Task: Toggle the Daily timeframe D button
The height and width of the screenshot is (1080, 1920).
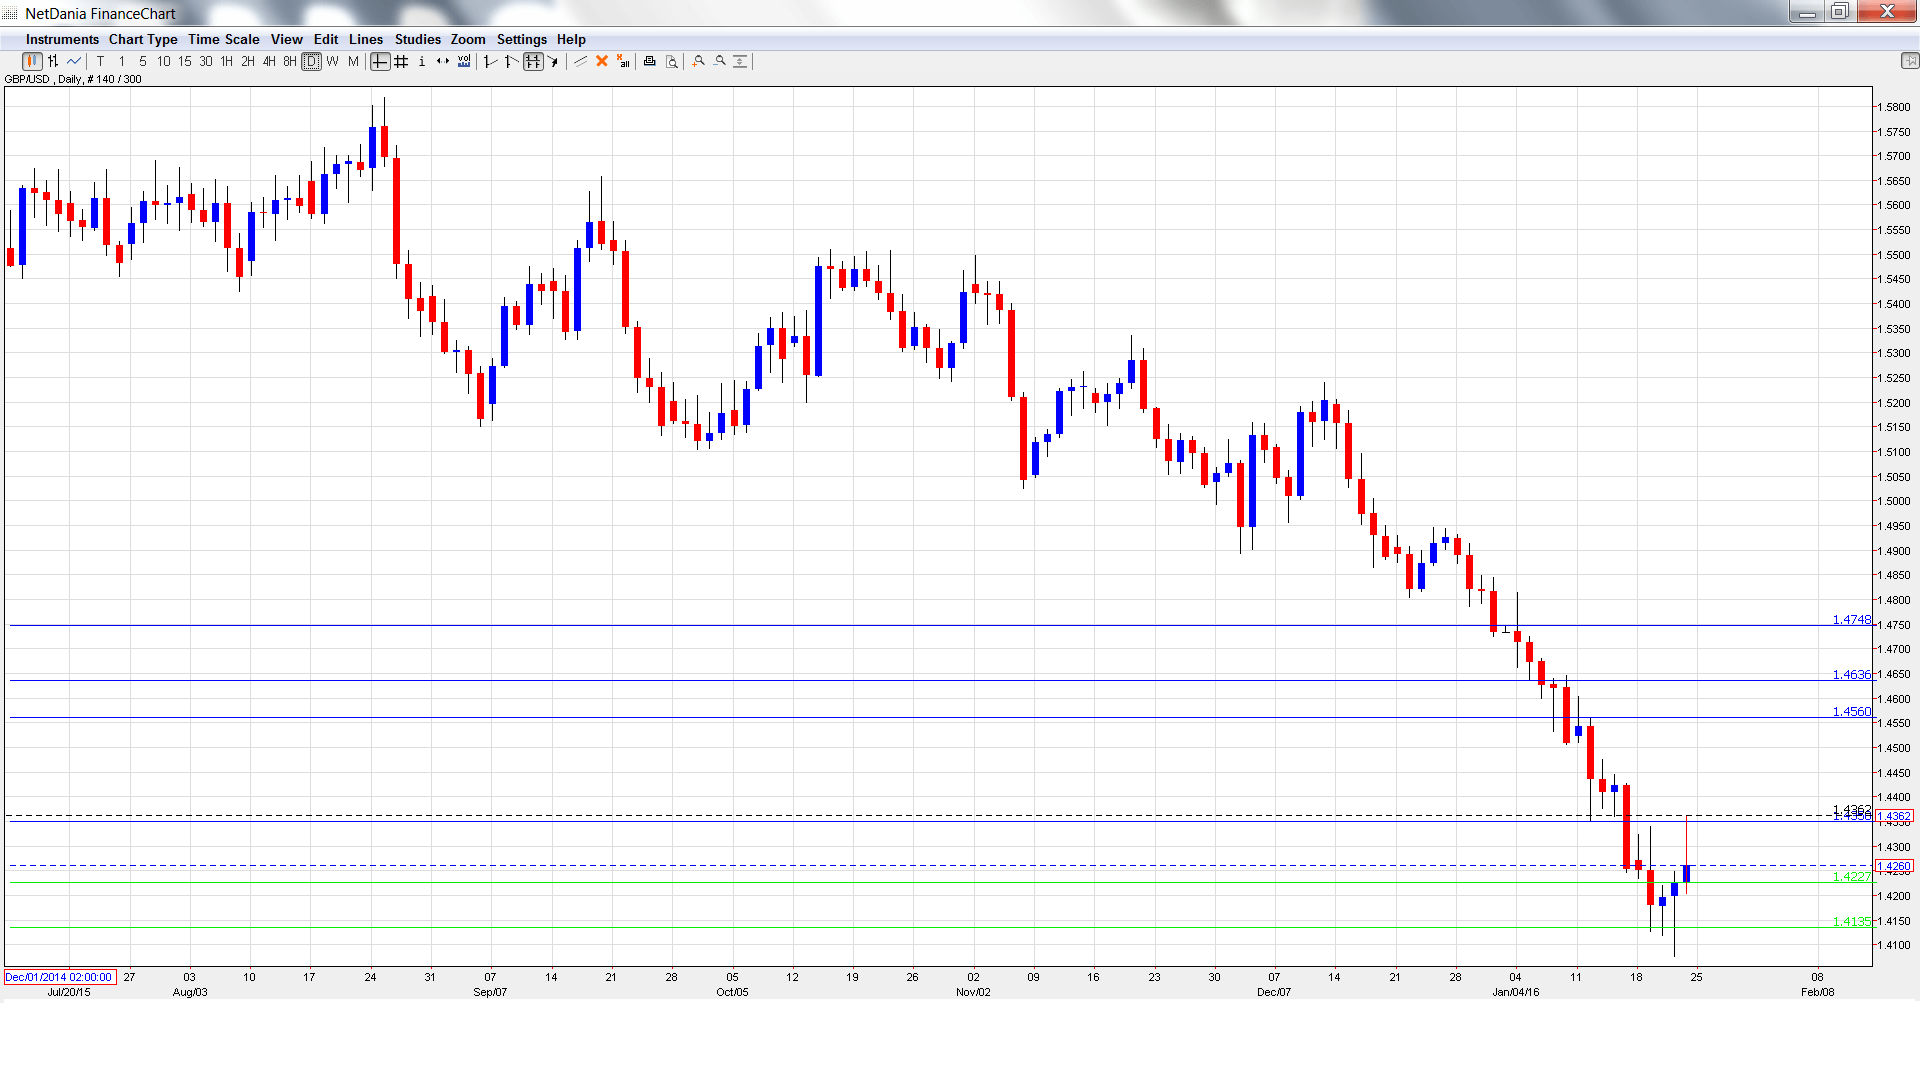Action: click(312, 61)
